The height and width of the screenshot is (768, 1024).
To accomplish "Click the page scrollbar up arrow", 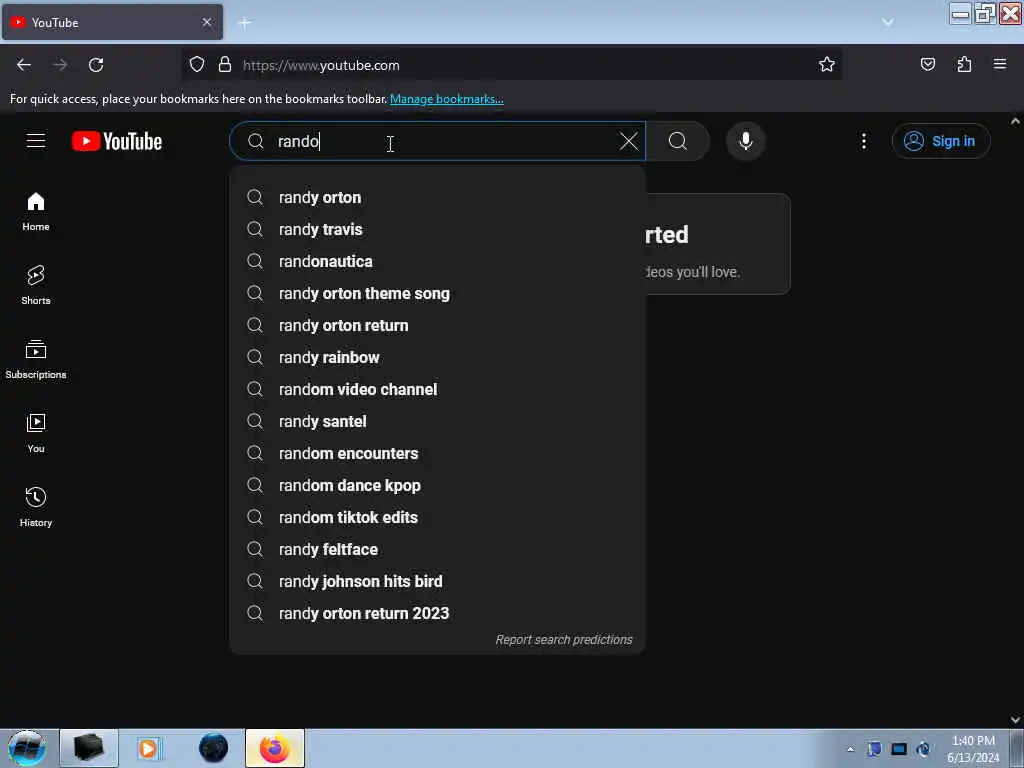I will click(x=1016, y=121).
